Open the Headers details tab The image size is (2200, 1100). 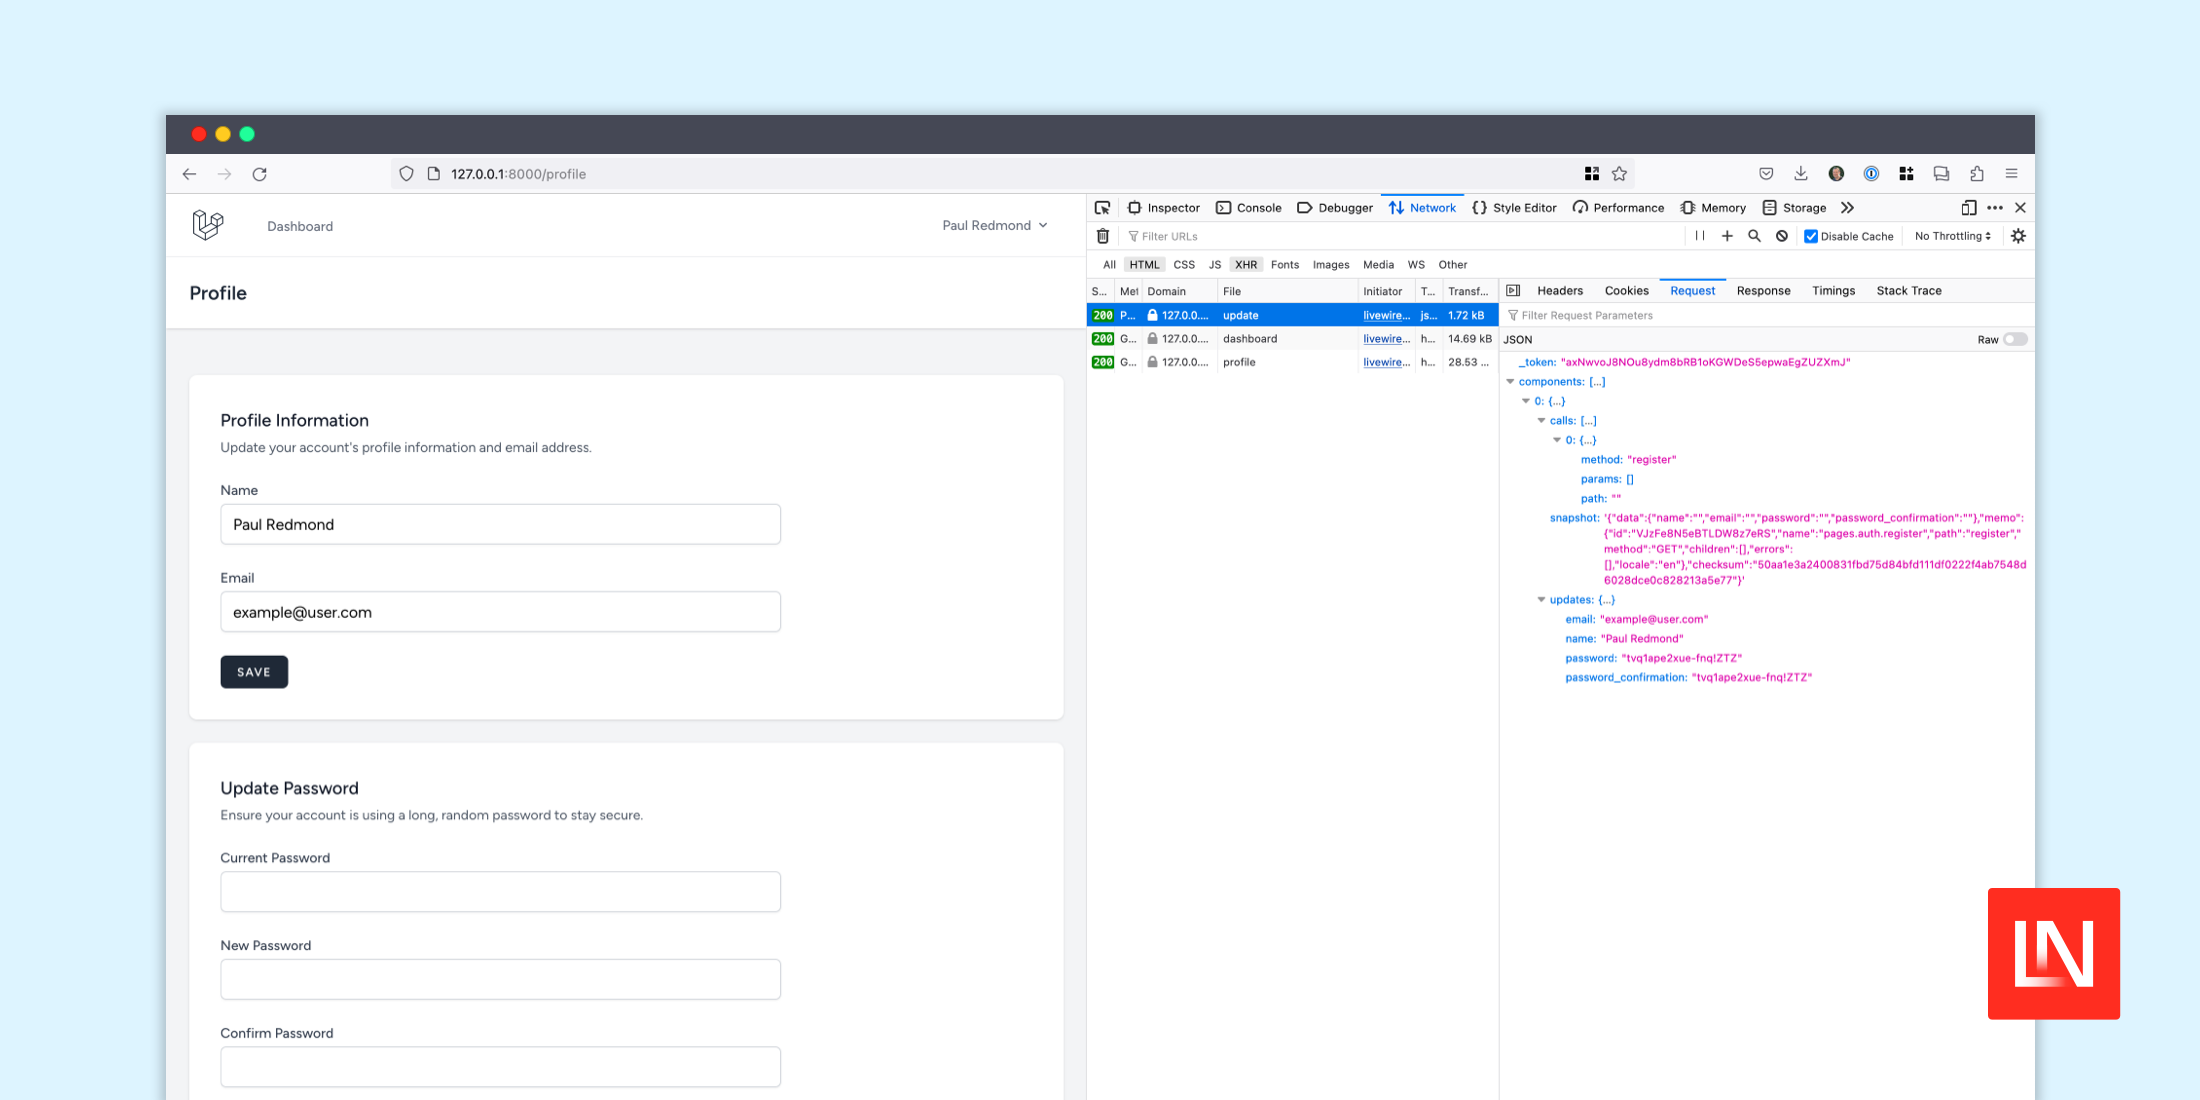[1560, 291]
